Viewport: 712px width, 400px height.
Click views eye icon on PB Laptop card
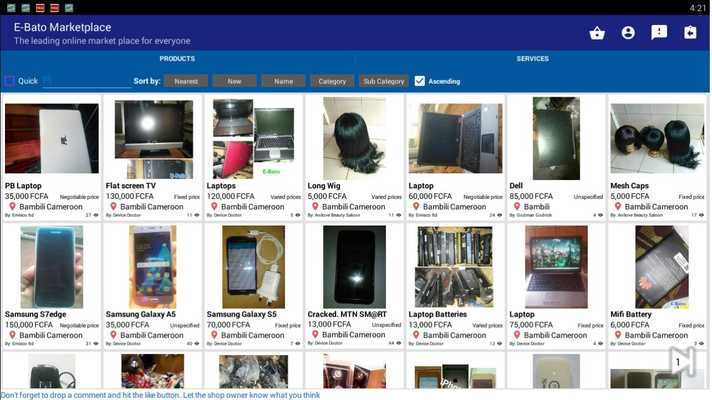point(96,215)
